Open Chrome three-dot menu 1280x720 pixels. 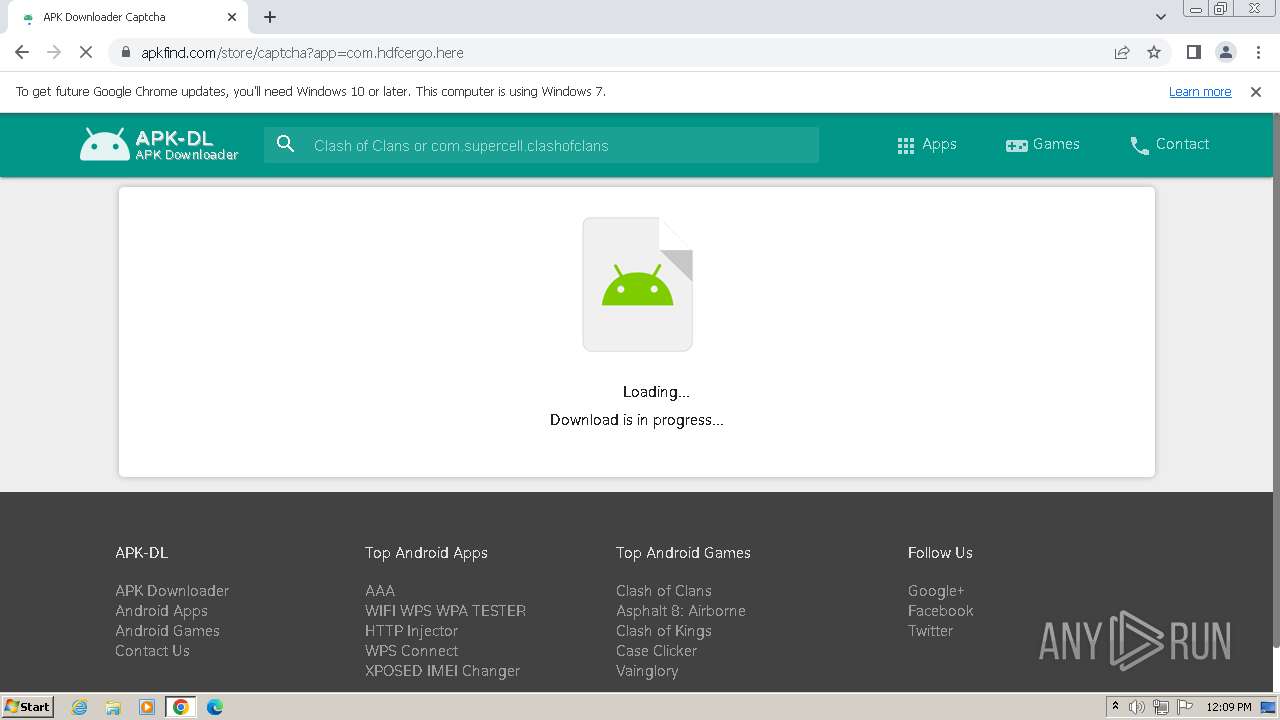click(x=1258, y=52)
